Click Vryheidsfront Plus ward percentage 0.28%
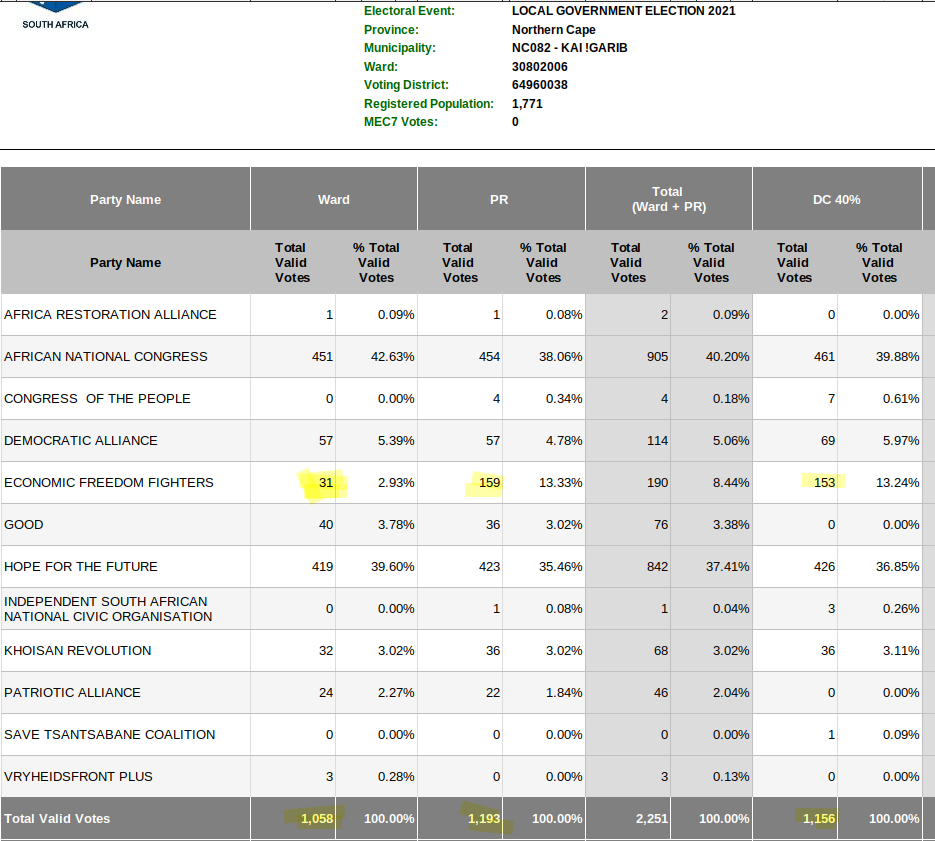935x841 pixels. click(396, 777)
